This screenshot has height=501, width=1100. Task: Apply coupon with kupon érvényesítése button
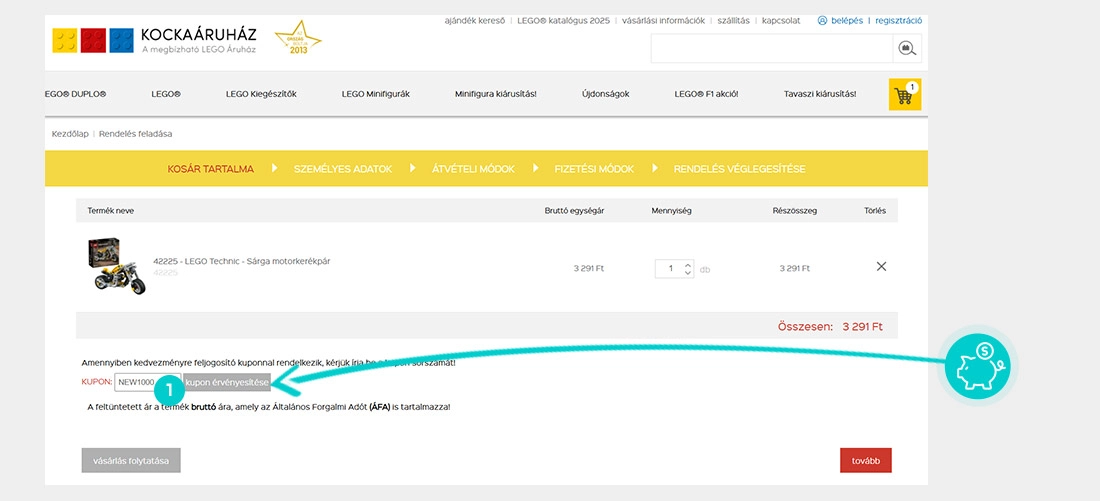pos(227,382)
